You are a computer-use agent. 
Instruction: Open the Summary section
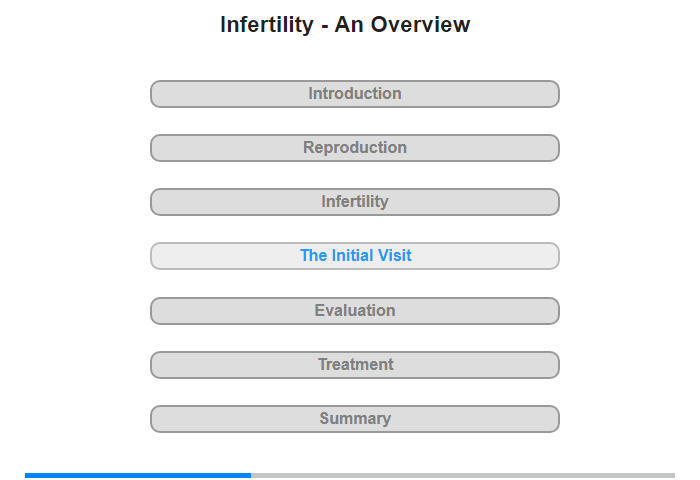pos(354,419)
